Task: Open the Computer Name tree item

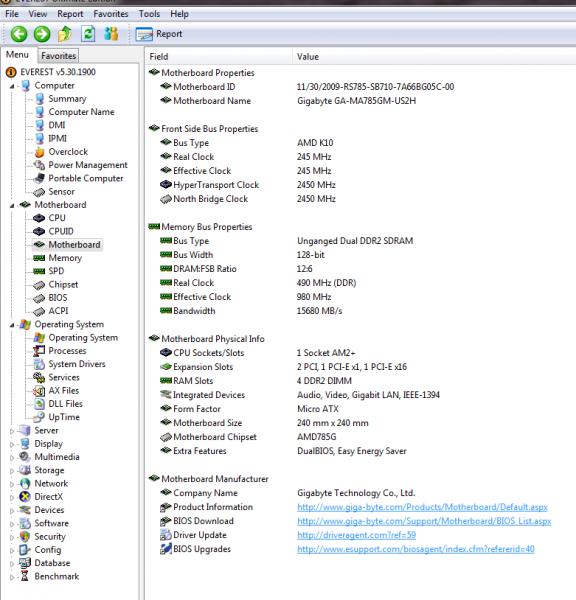Action: click(x=81, y=112)
